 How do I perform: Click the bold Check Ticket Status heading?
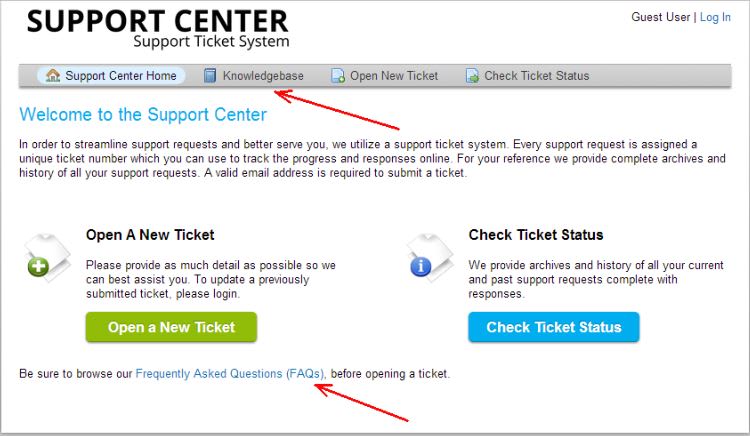click(x=536, y=235)
